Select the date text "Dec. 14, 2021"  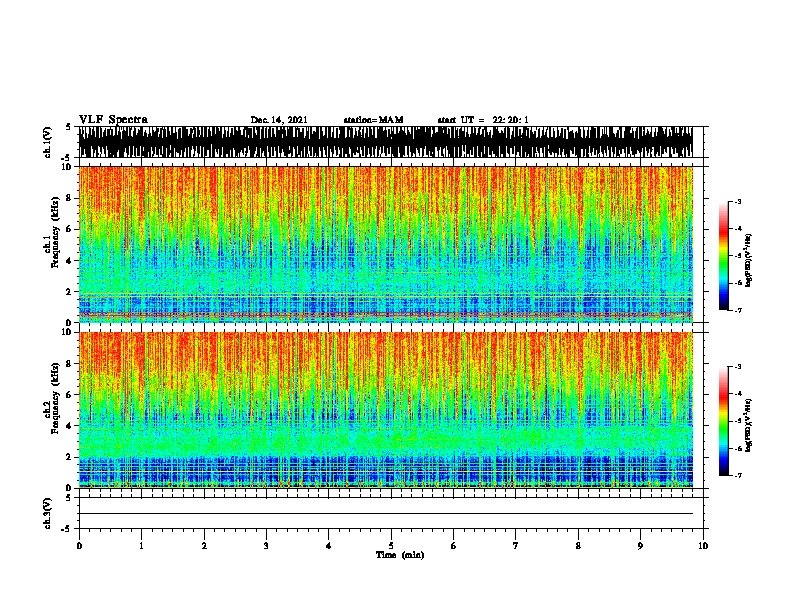pos(279,120)
